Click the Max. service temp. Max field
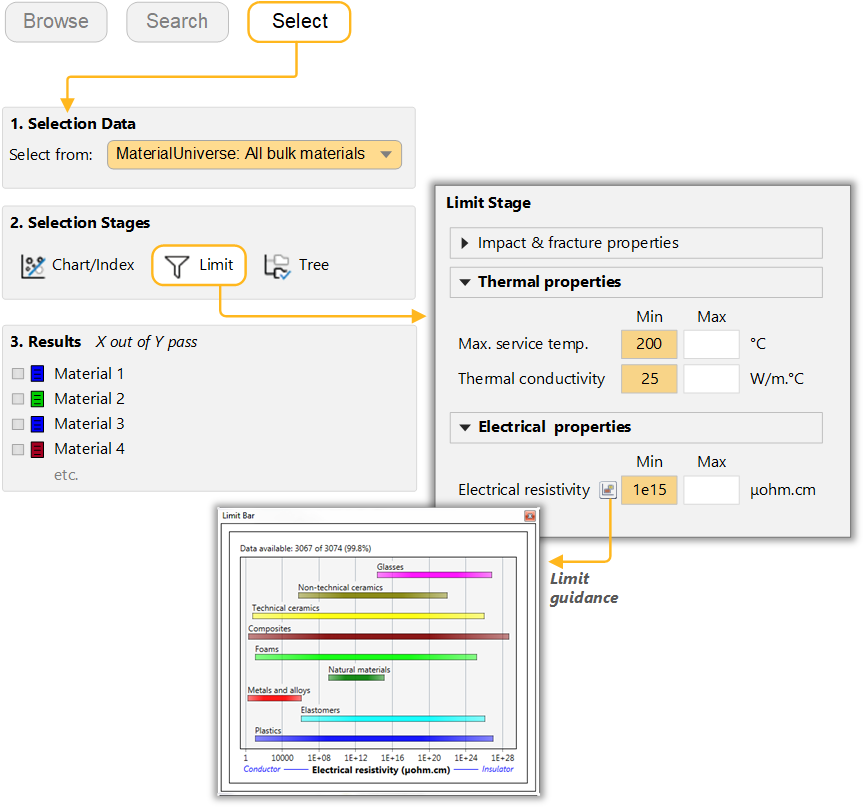This screenshot has height=810, width=866. (711, 345)
